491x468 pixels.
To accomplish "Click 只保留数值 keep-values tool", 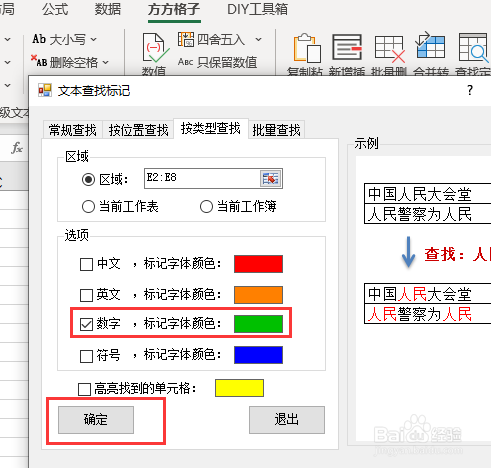I will click(217, 62).
